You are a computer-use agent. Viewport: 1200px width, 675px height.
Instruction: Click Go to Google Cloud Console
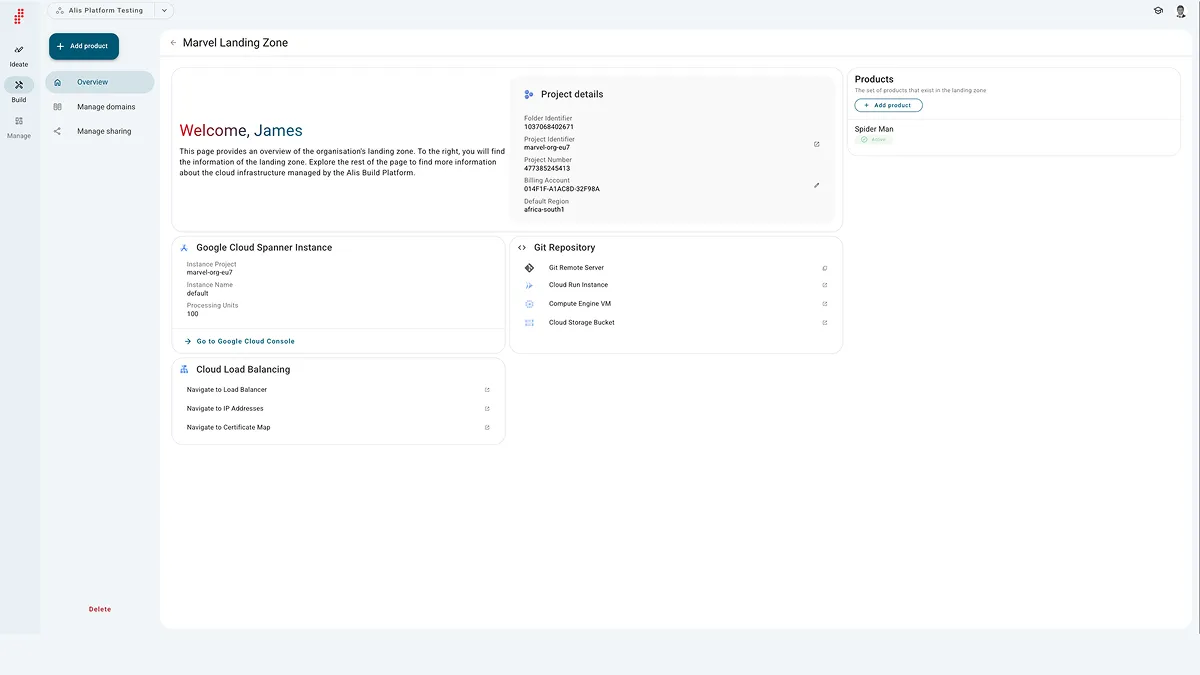pos(246,341)
